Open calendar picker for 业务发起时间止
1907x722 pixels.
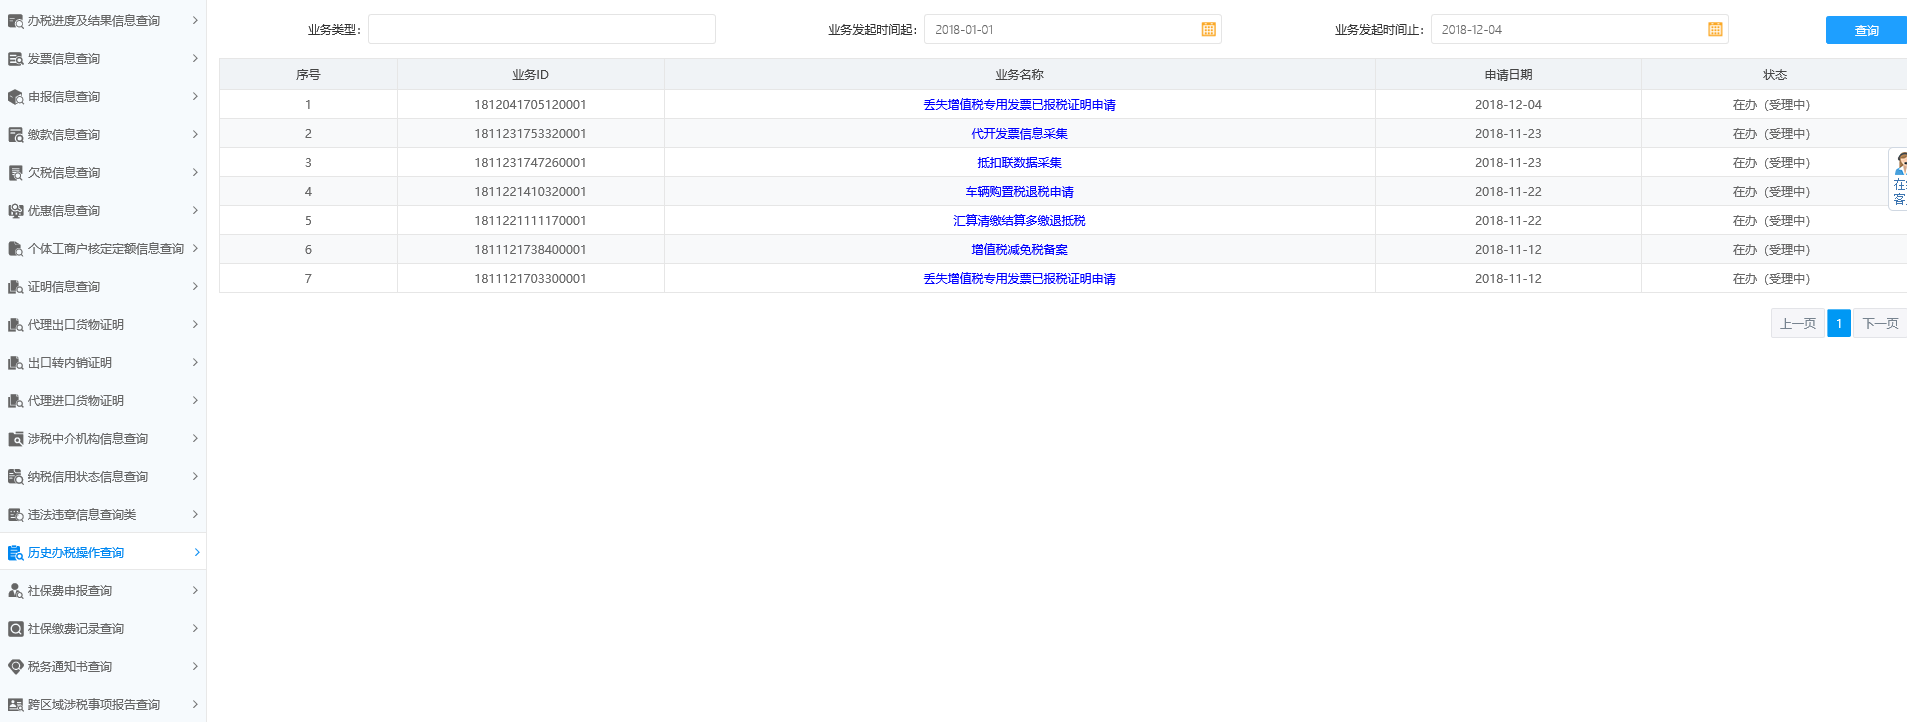click(1715, 30)
